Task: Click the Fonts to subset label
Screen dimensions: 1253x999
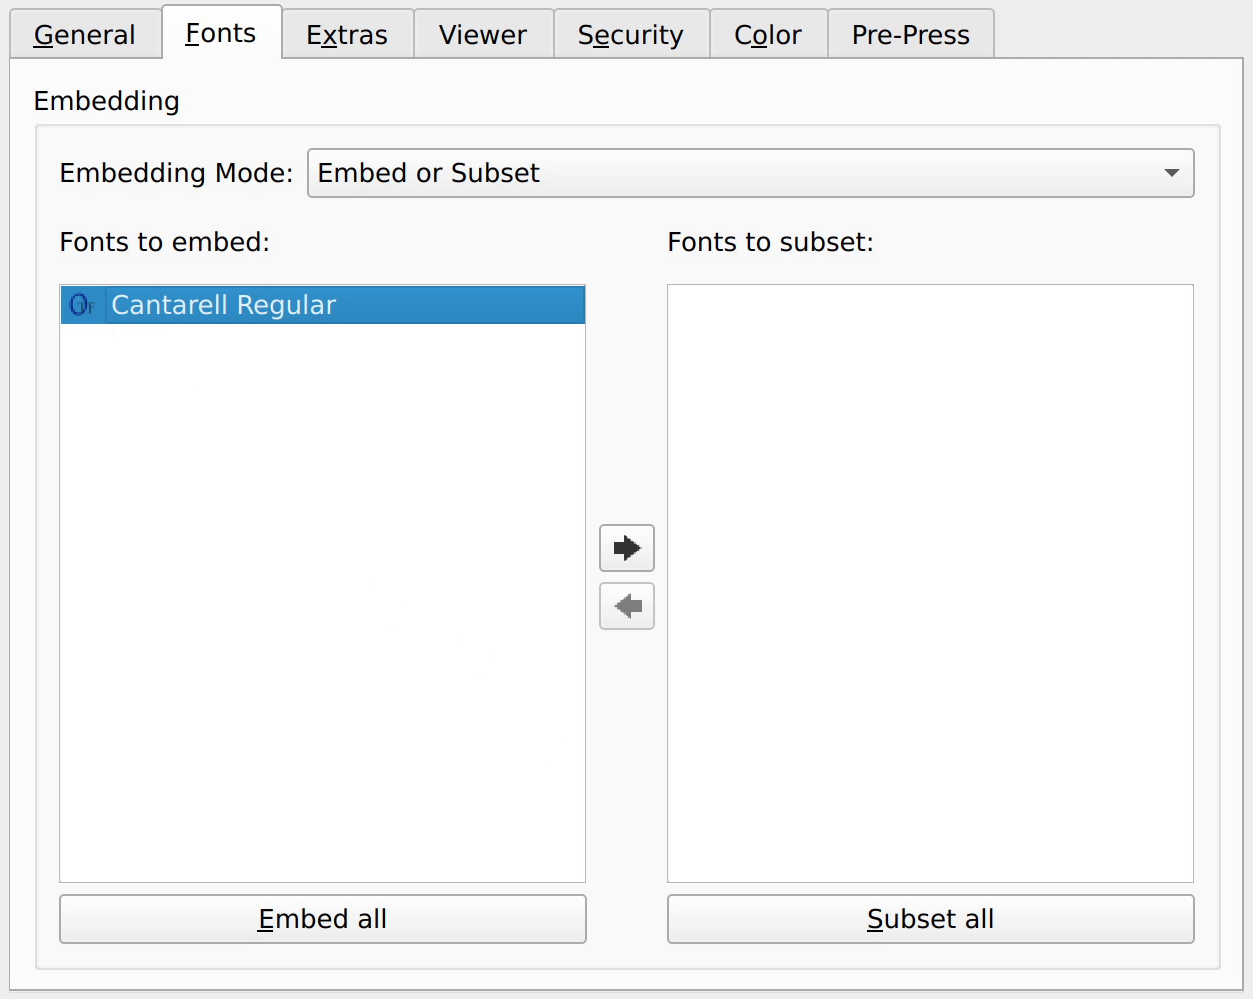Action: 771,242
